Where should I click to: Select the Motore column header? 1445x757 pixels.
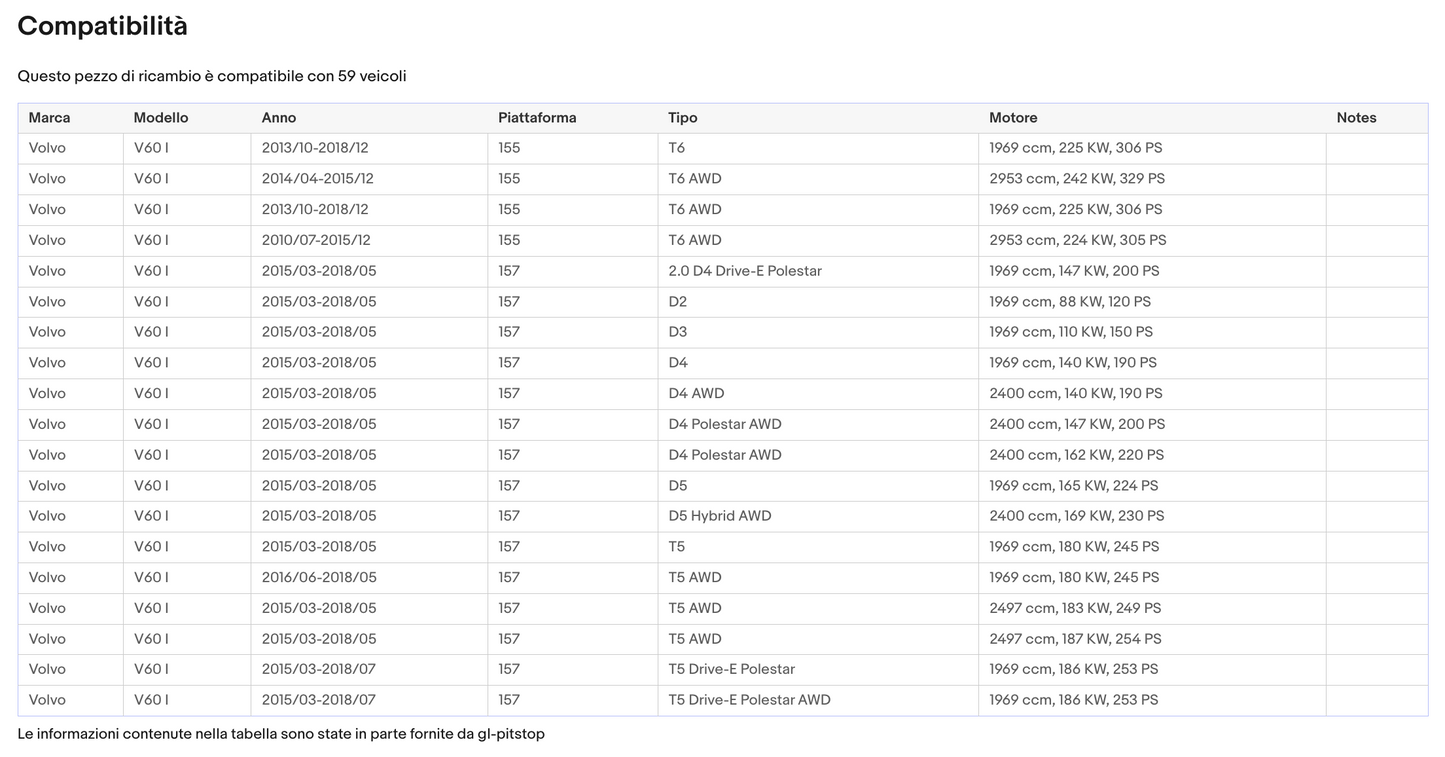click(x=1013, y=118)
